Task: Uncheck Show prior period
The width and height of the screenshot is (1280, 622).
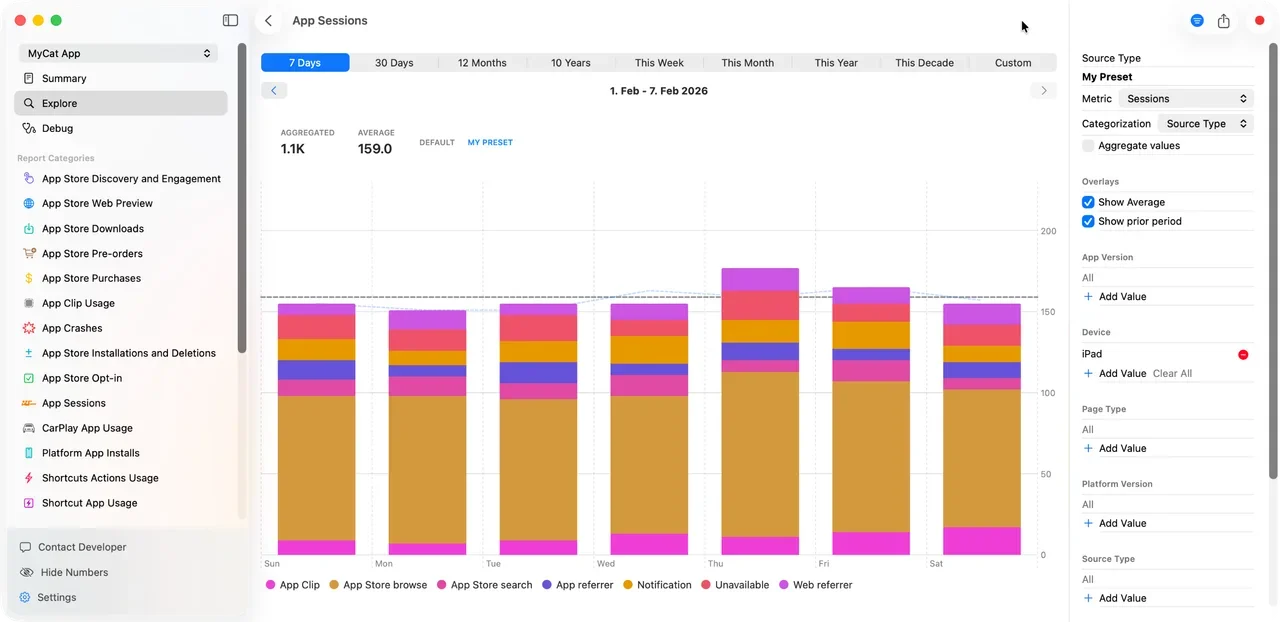Action: point(1087,221)
